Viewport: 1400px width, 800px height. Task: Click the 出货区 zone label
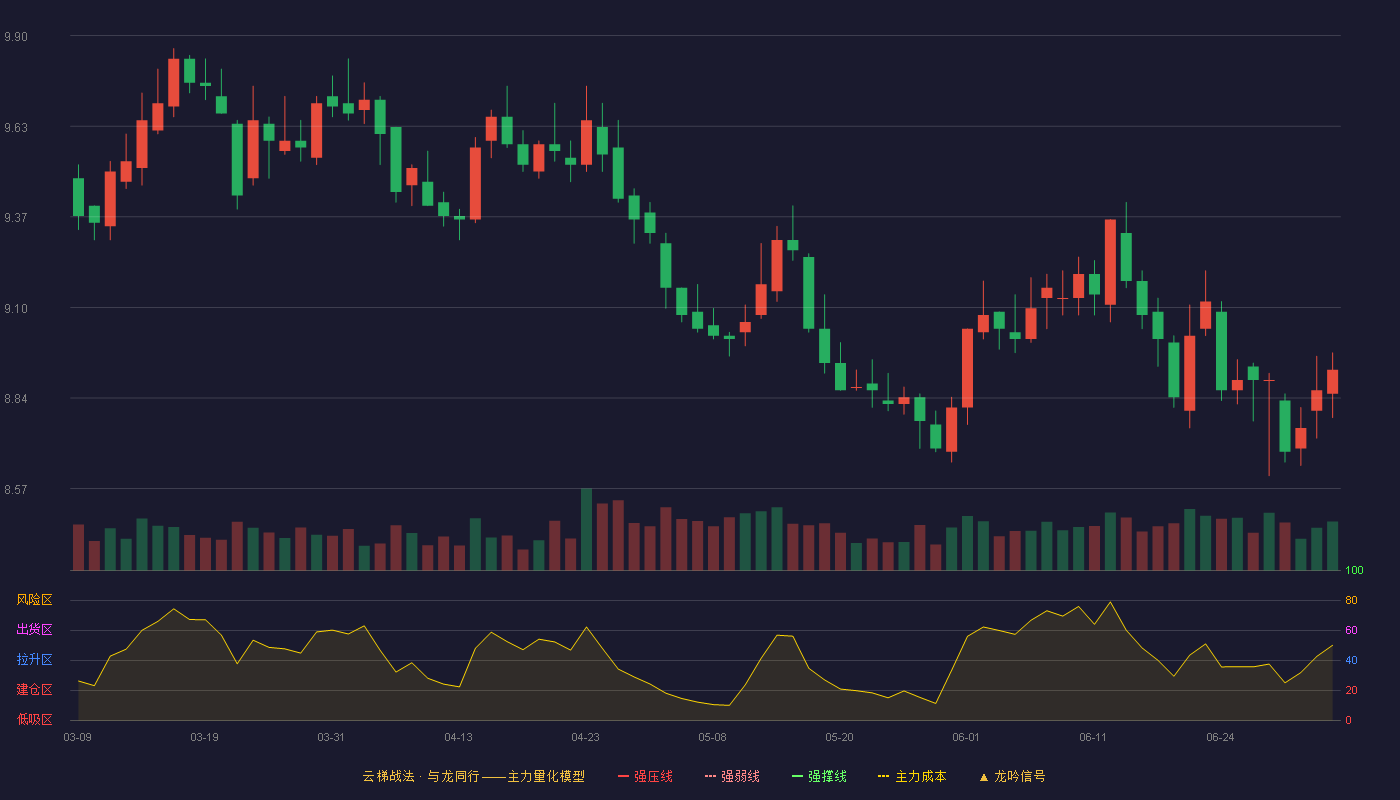point(34,630)
